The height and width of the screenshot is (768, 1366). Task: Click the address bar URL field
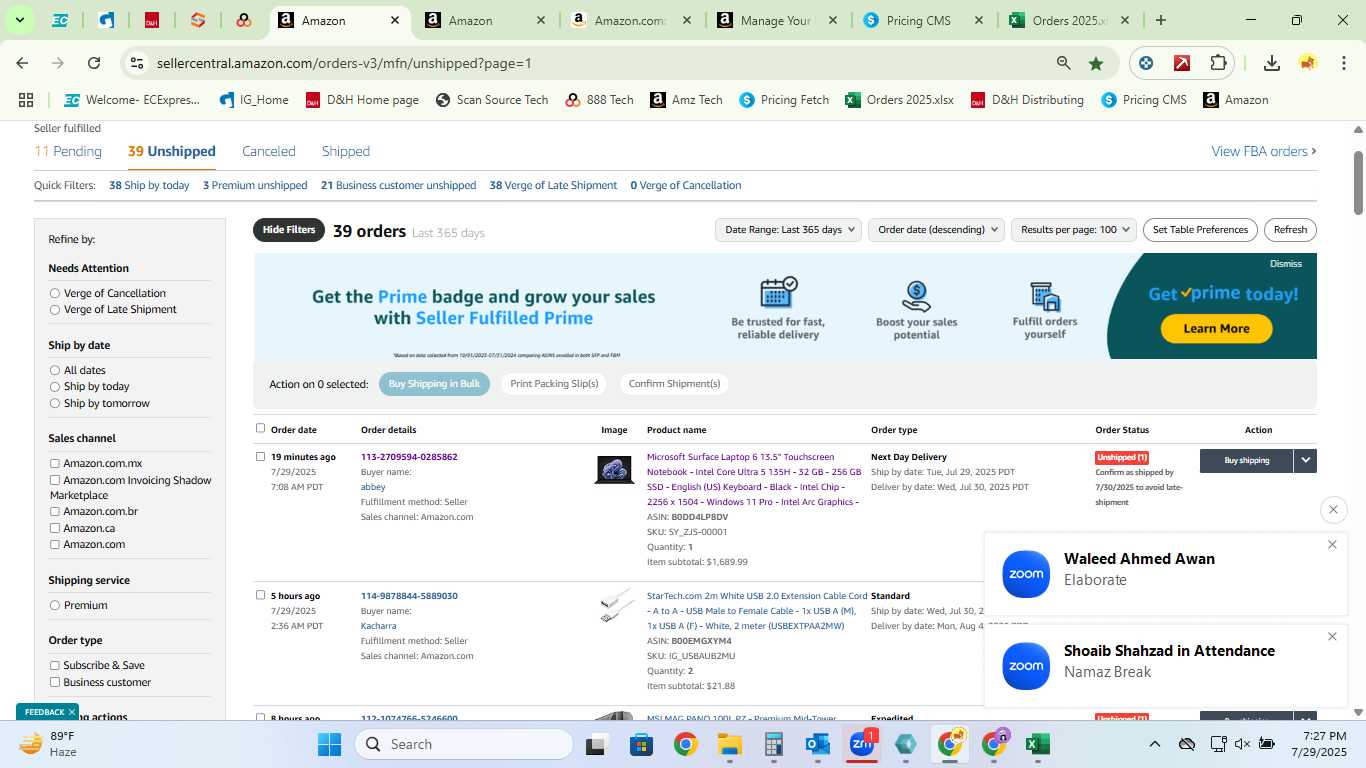click(600, 63)
